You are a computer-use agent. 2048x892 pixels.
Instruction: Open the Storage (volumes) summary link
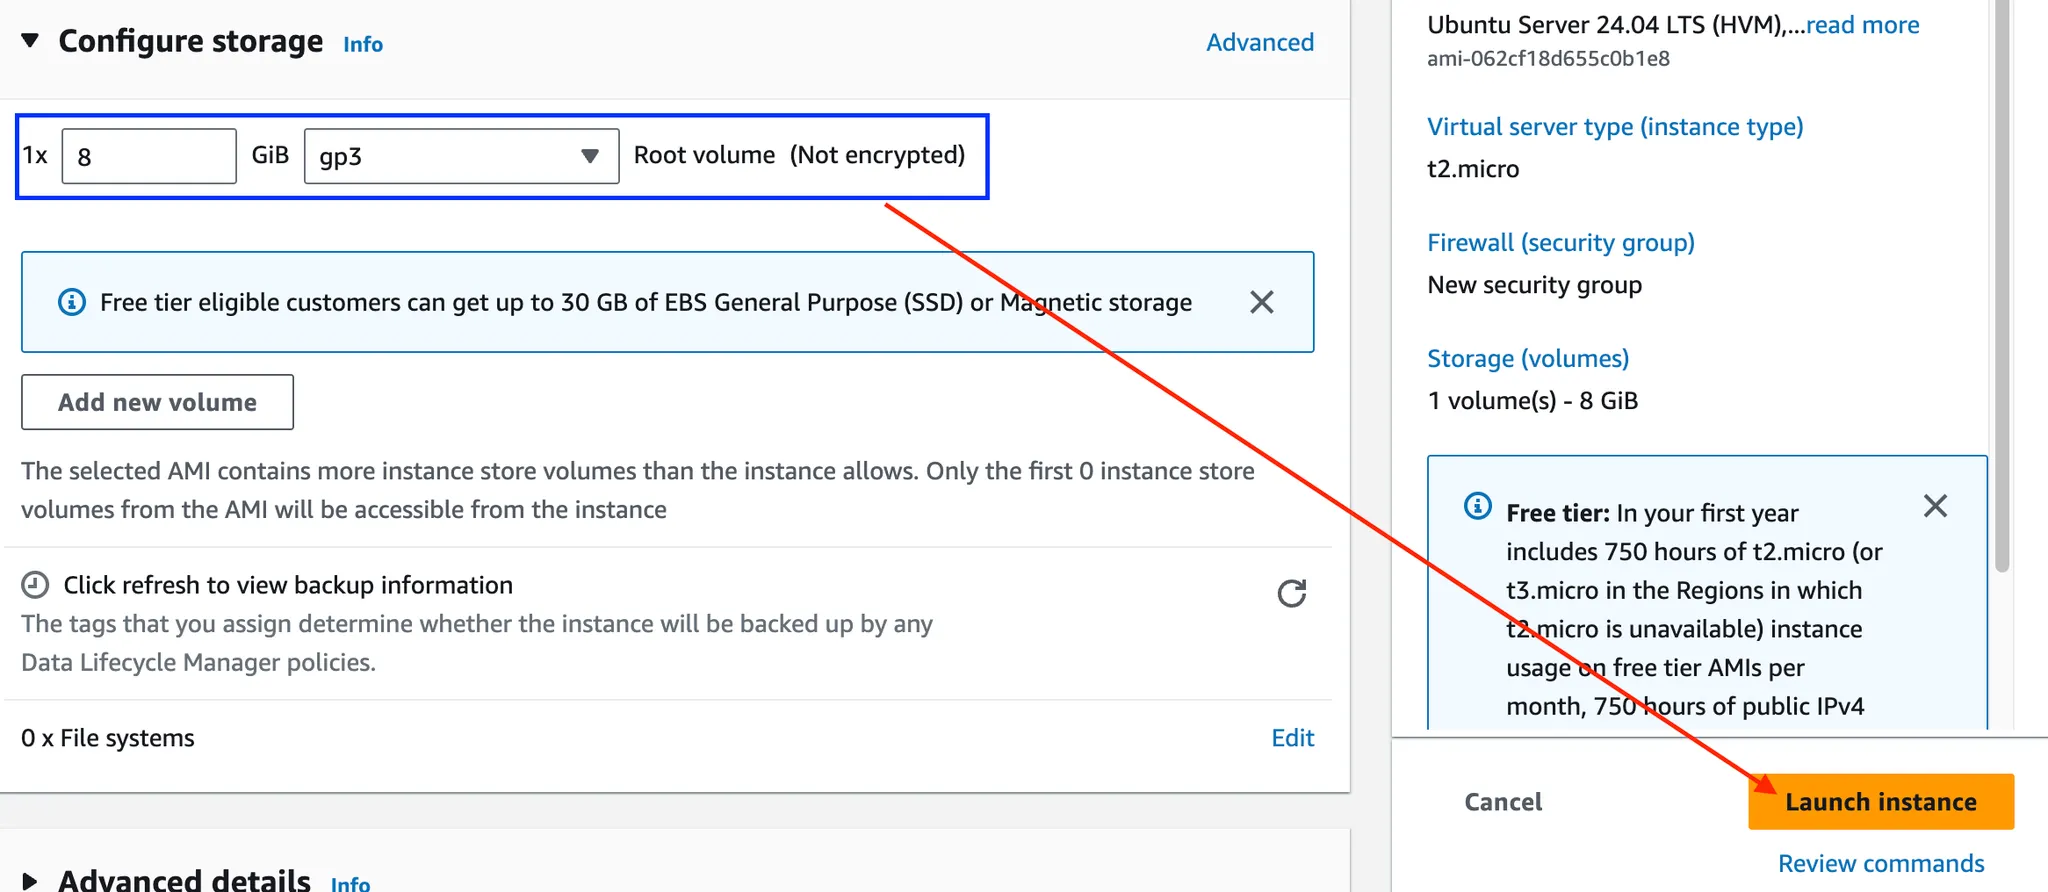[x=1527, y=358]
